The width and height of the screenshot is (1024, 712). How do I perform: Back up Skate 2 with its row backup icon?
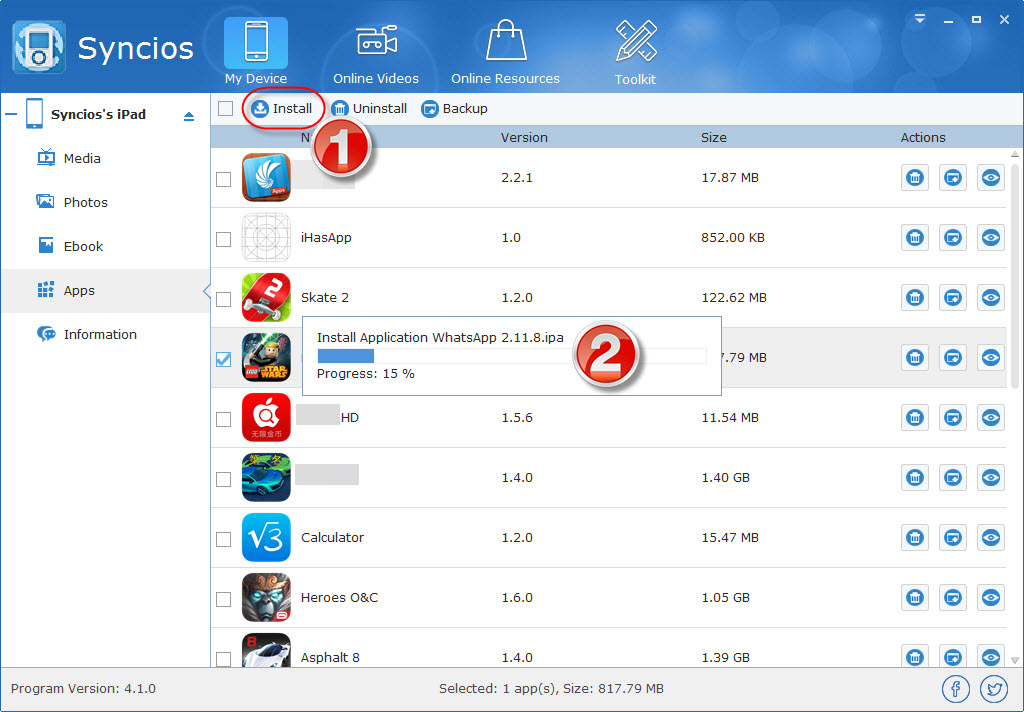[953, 298]
